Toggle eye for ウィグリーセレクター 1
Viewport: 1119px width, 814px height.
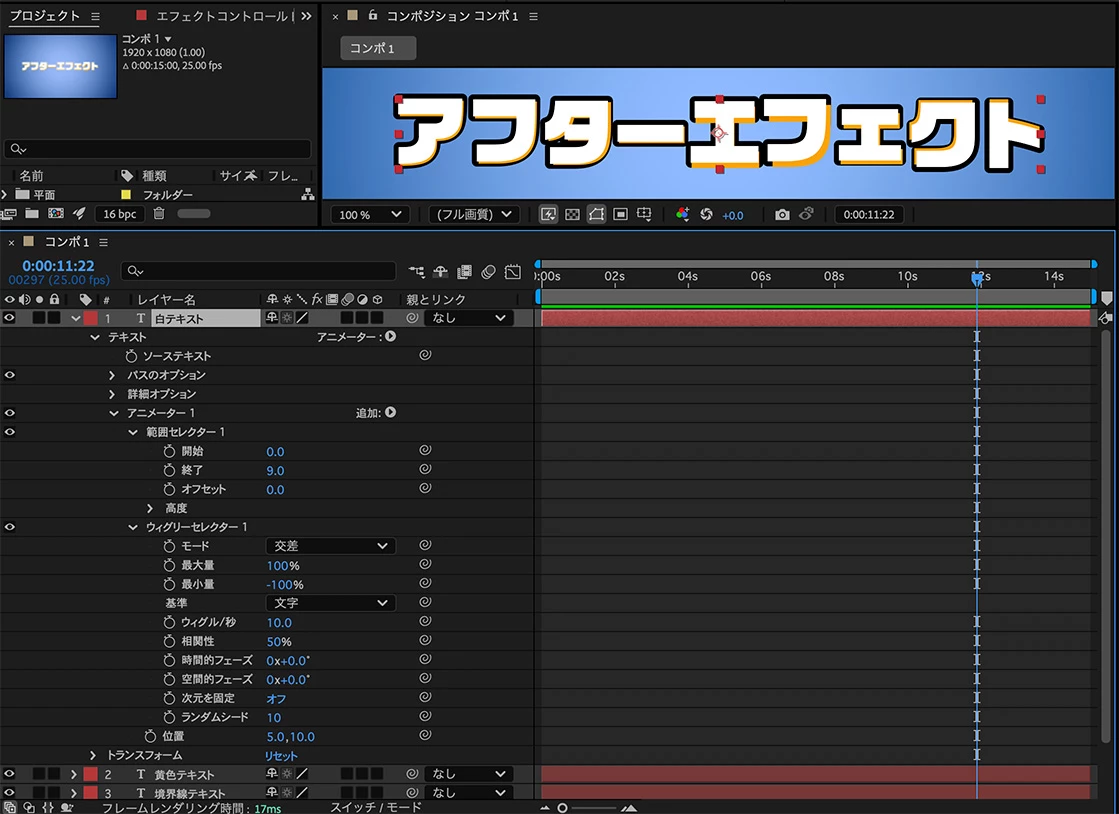tap(9, 526)
